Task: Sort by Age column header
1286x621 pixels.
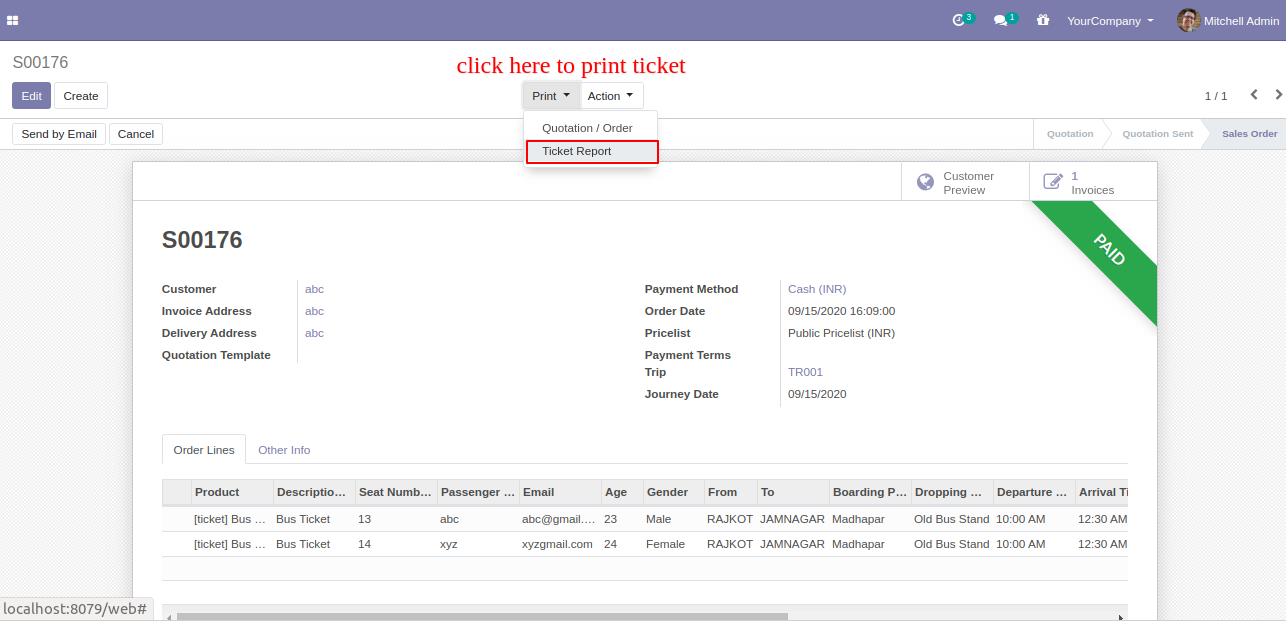Action: pyautogui.click(x=622, y=492)
